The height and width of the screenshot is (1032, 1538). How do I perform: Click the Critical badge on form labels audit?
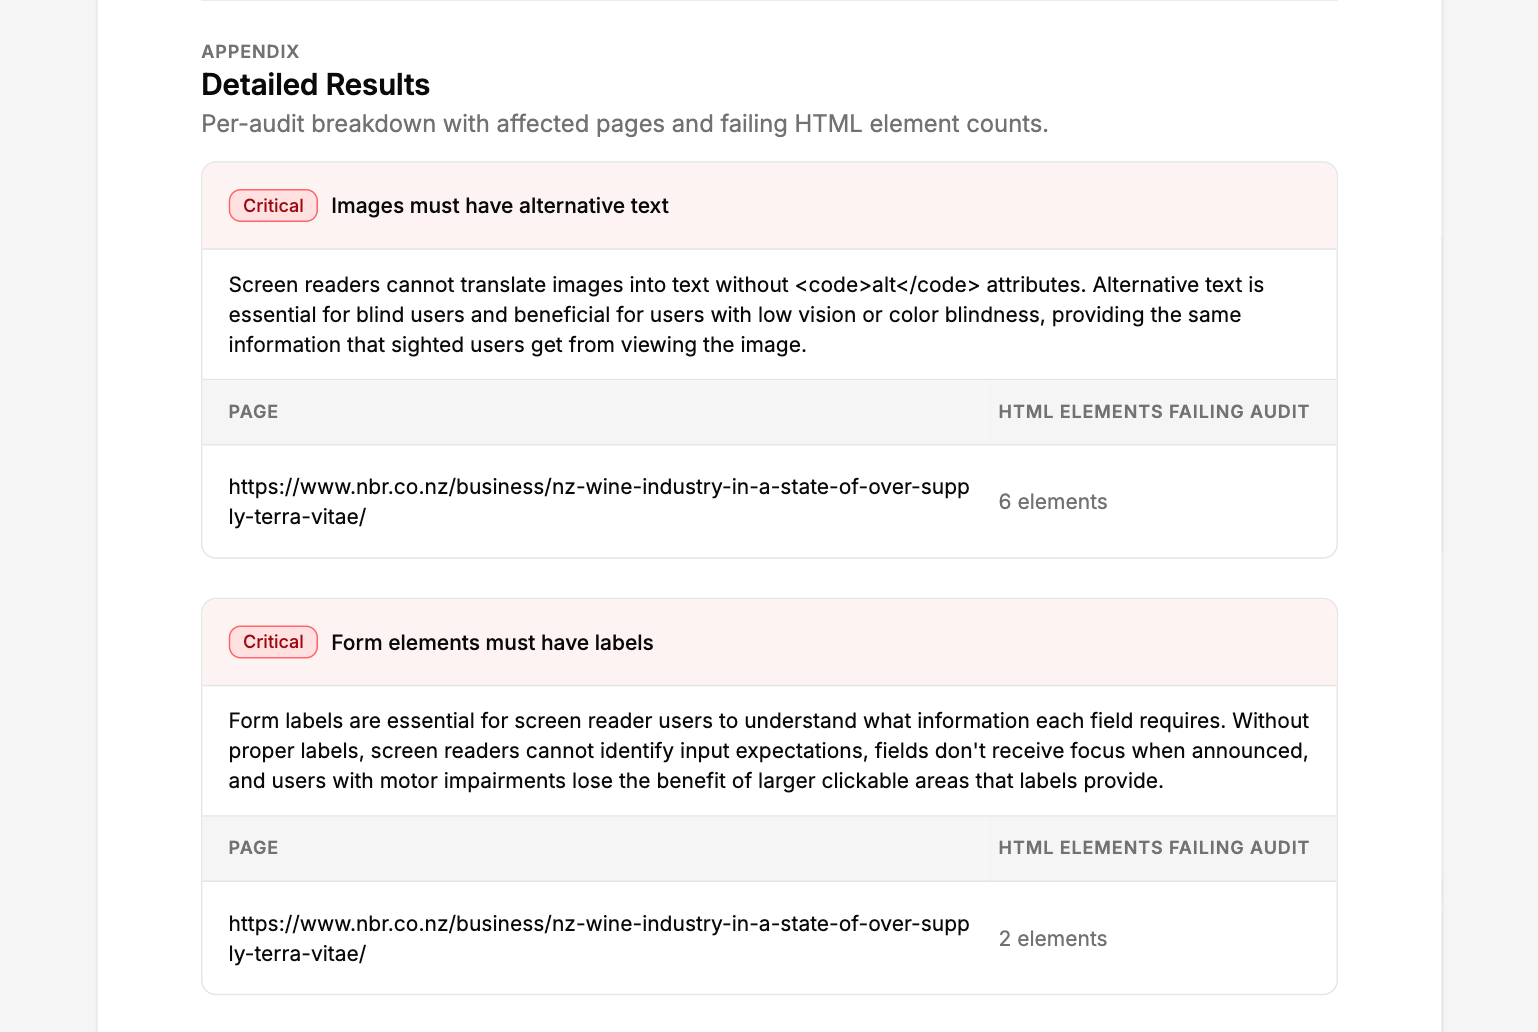click(x=273, y=642)
